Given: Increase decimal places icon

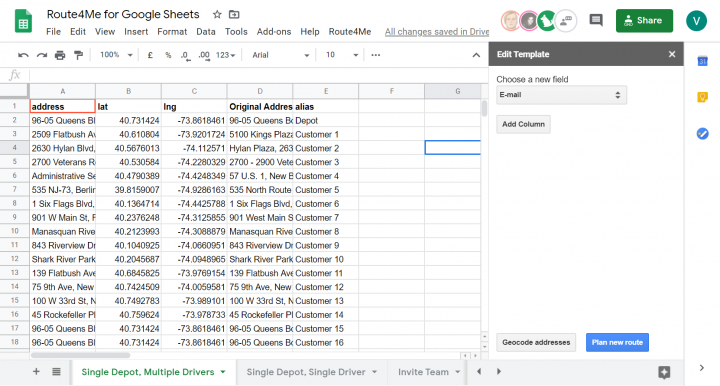Looking at the screenshot, I should click(x=204, y=56).
